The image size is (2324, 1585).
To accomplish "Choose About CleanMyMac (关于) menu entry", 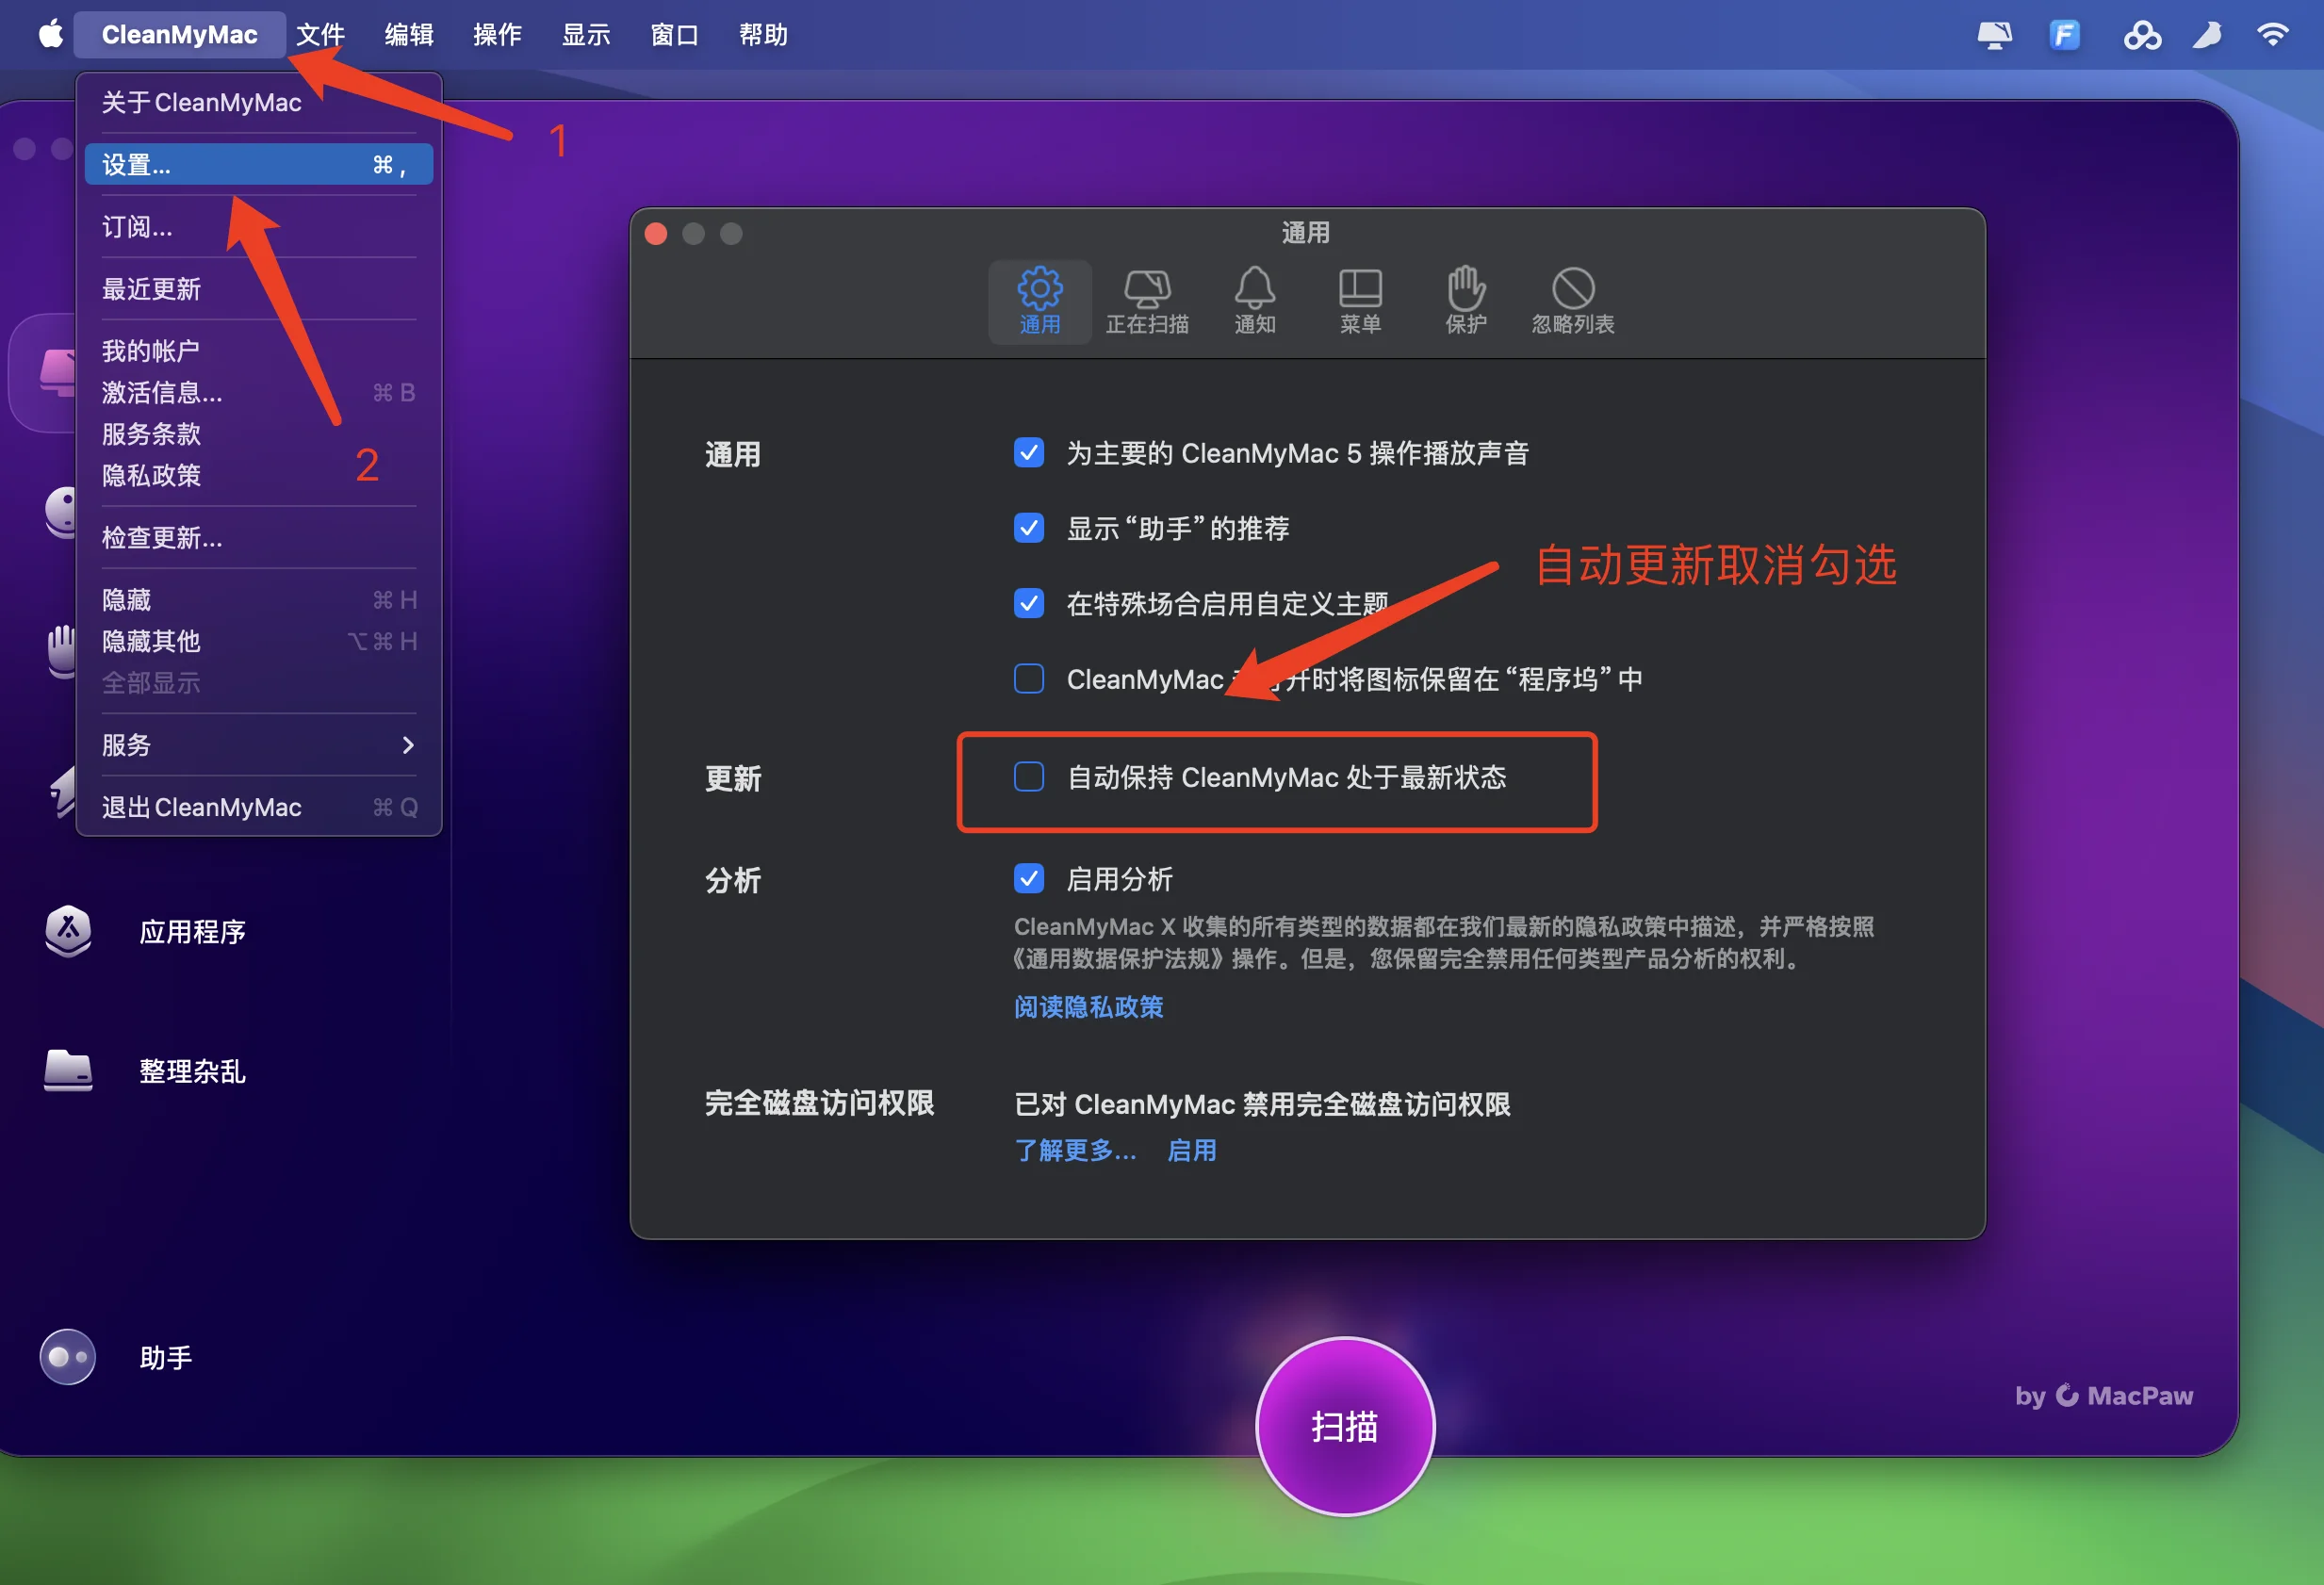I will click(x=259, y=102).
